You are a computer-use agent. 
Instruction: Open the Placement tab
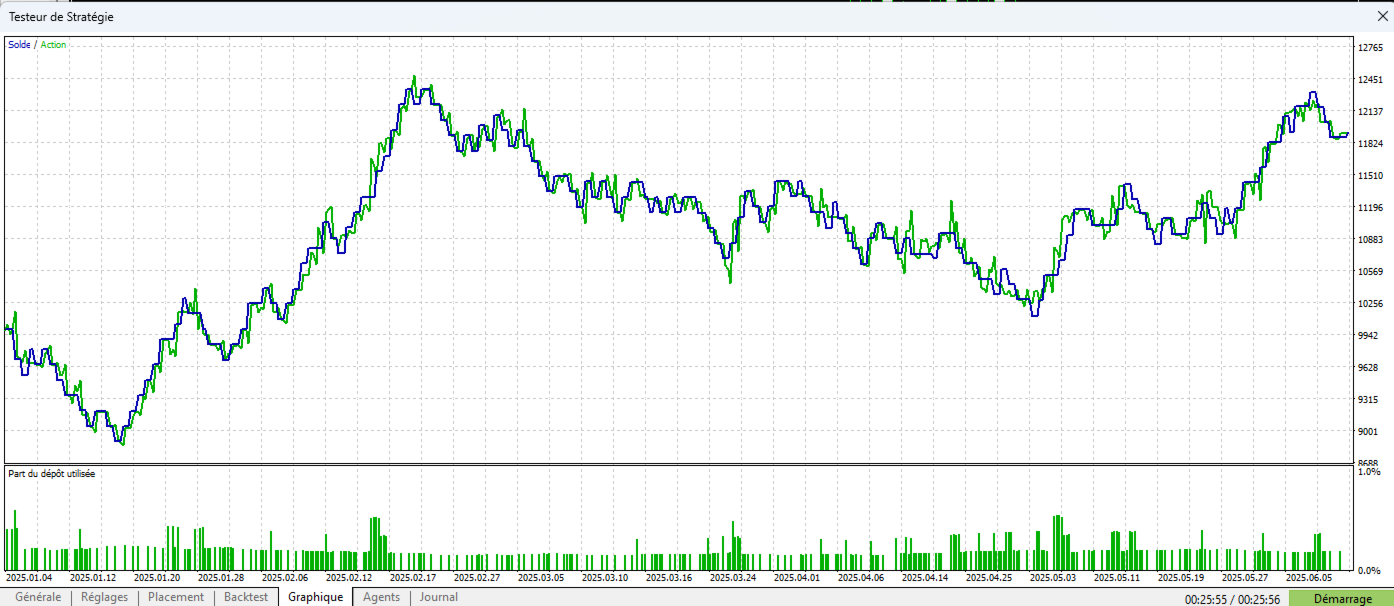click(x=176, y=597)
